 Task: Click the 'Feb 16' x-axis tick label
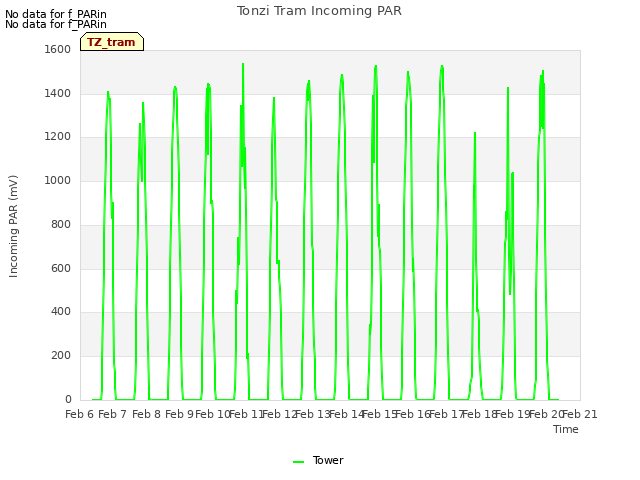tap(413, 414)
